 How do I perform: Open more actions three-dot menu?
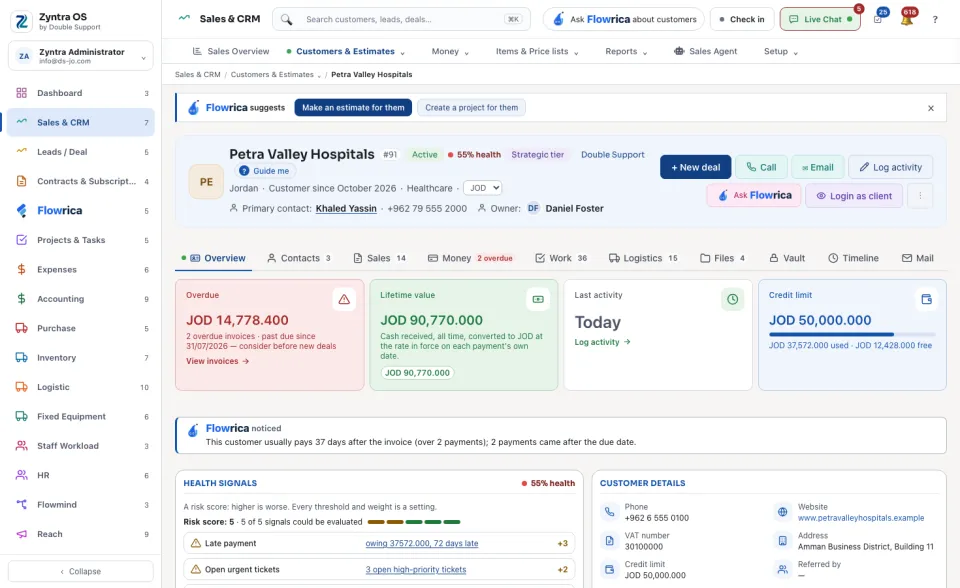(x=920, y=196)
